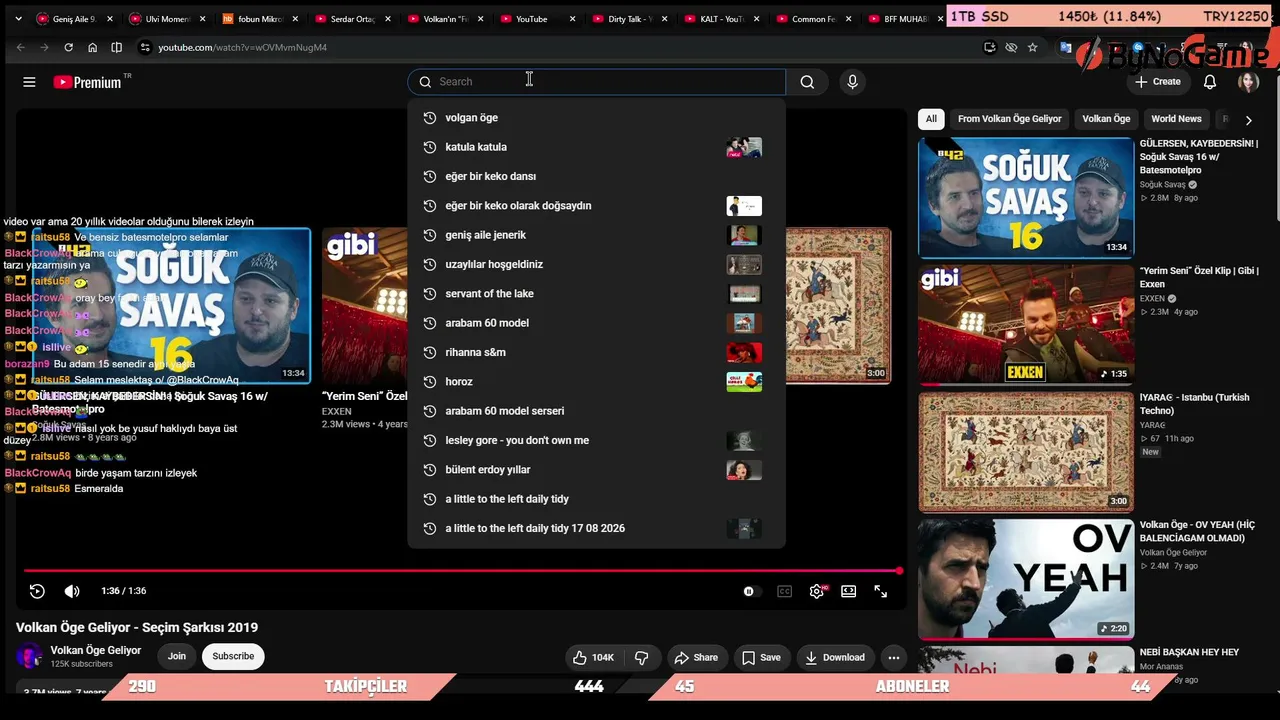The image size is (1280, 720).
Task: Select 'From Volkan Öge Geliyor' chip
Action: point(1010,119)
